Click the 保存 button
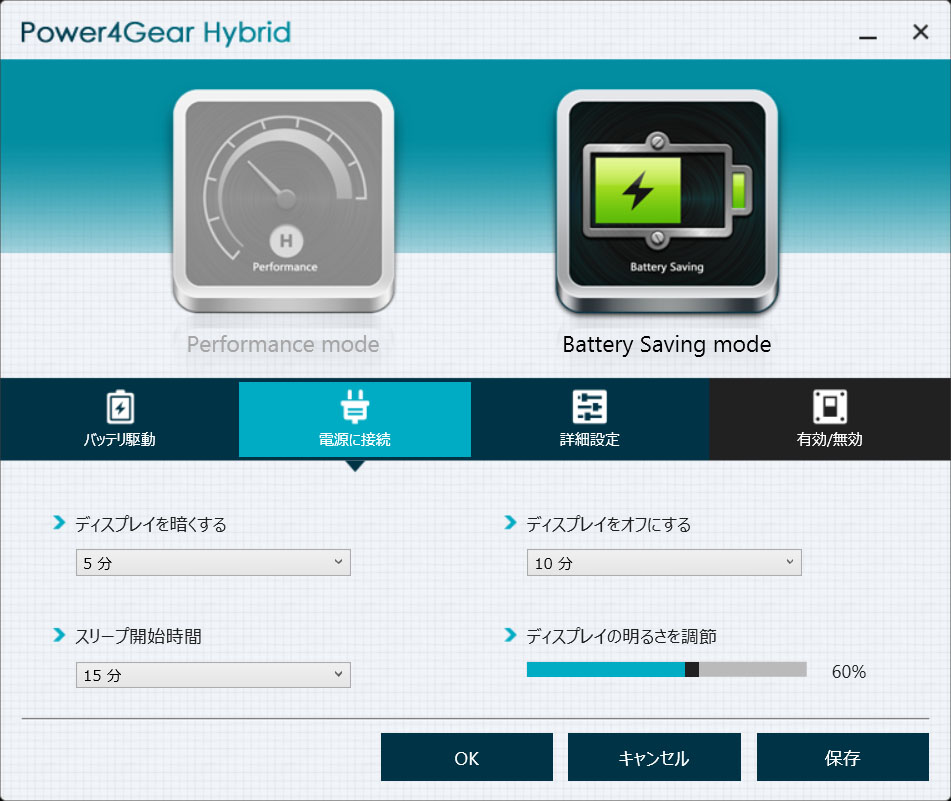Screen dimensions: 951x801 pos(842,757)
